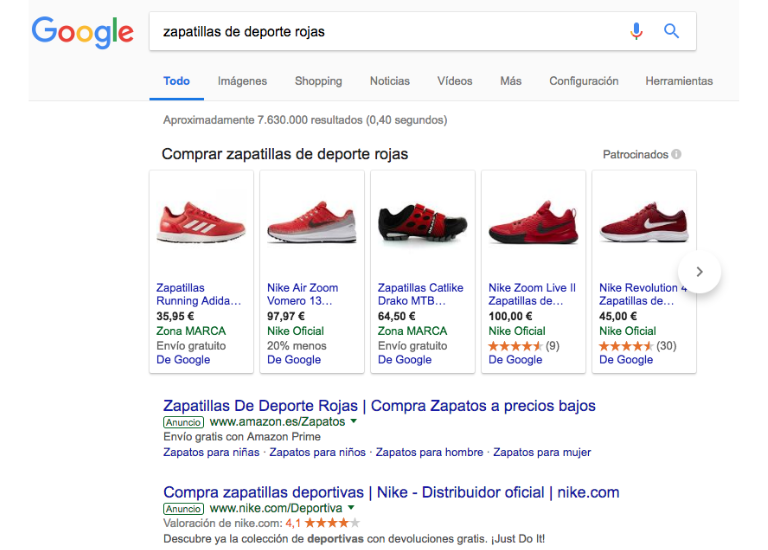Click Patrocinados label

[x=635, y=154]
